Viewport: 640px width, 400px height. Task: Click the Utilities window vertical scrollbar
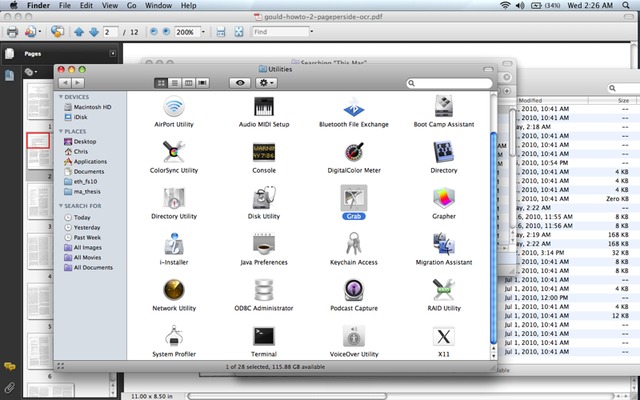pos(493,238)
